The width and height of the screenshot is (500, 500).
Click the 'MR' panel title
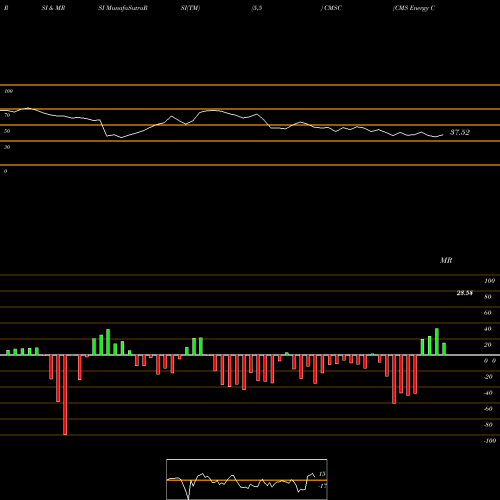click(x=446, y=260)
